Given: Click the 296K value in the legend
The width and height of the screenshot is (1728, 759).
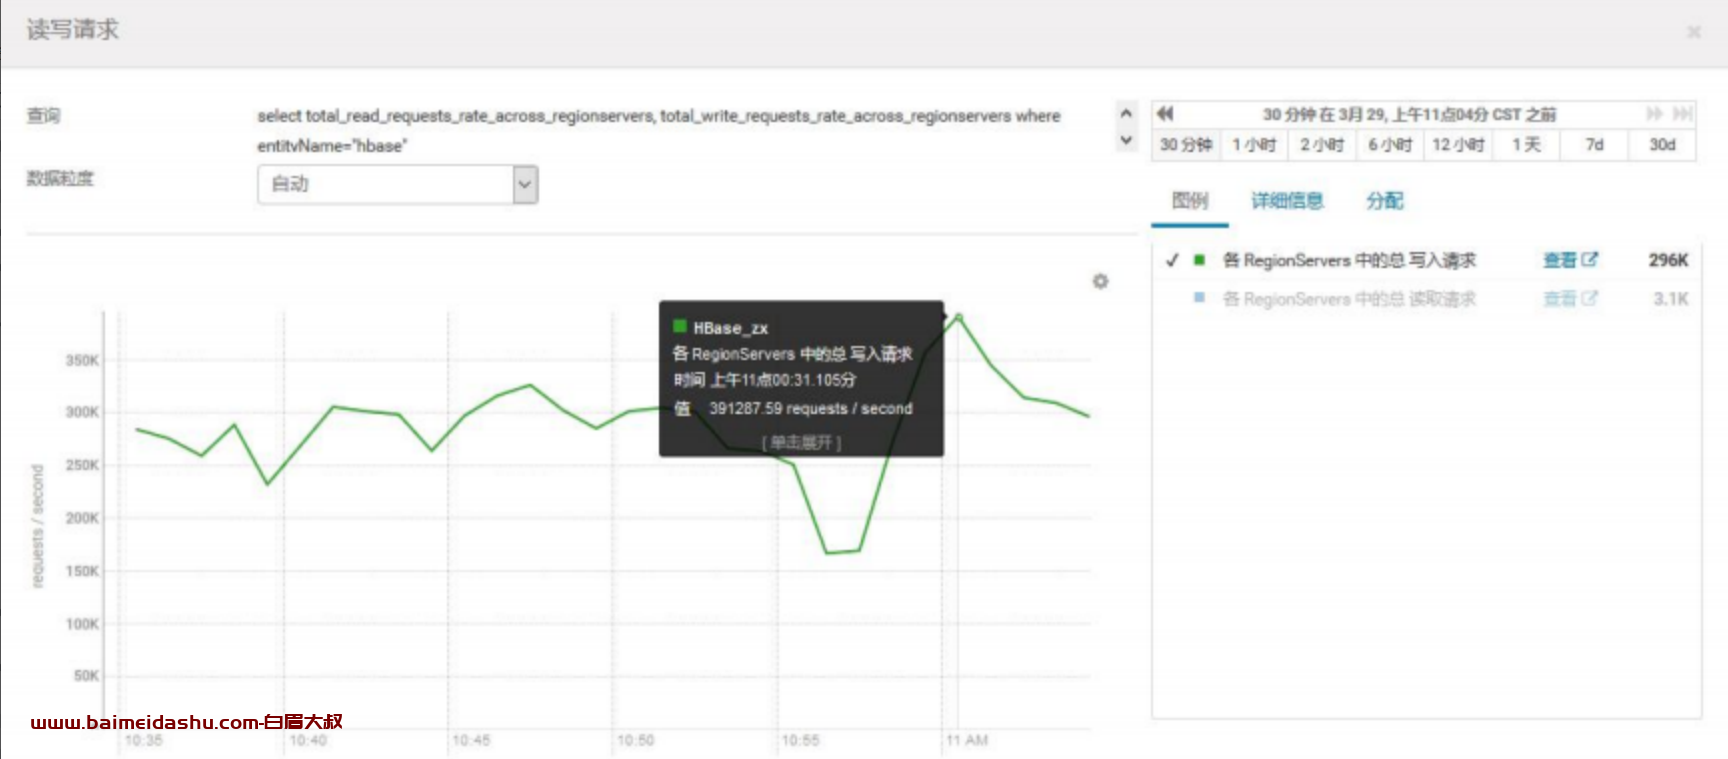Looking at the screenshot, I should coord(1668,260).
